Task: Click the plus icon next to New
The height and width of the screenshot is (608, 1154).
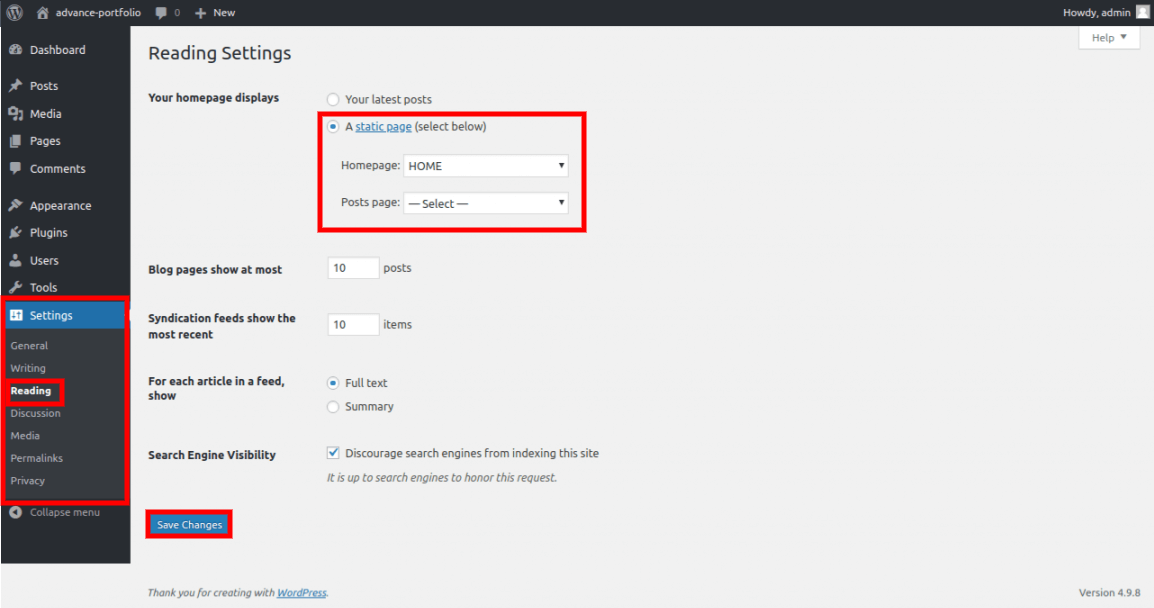Action: pyautogui.click(x=200, y=13)
